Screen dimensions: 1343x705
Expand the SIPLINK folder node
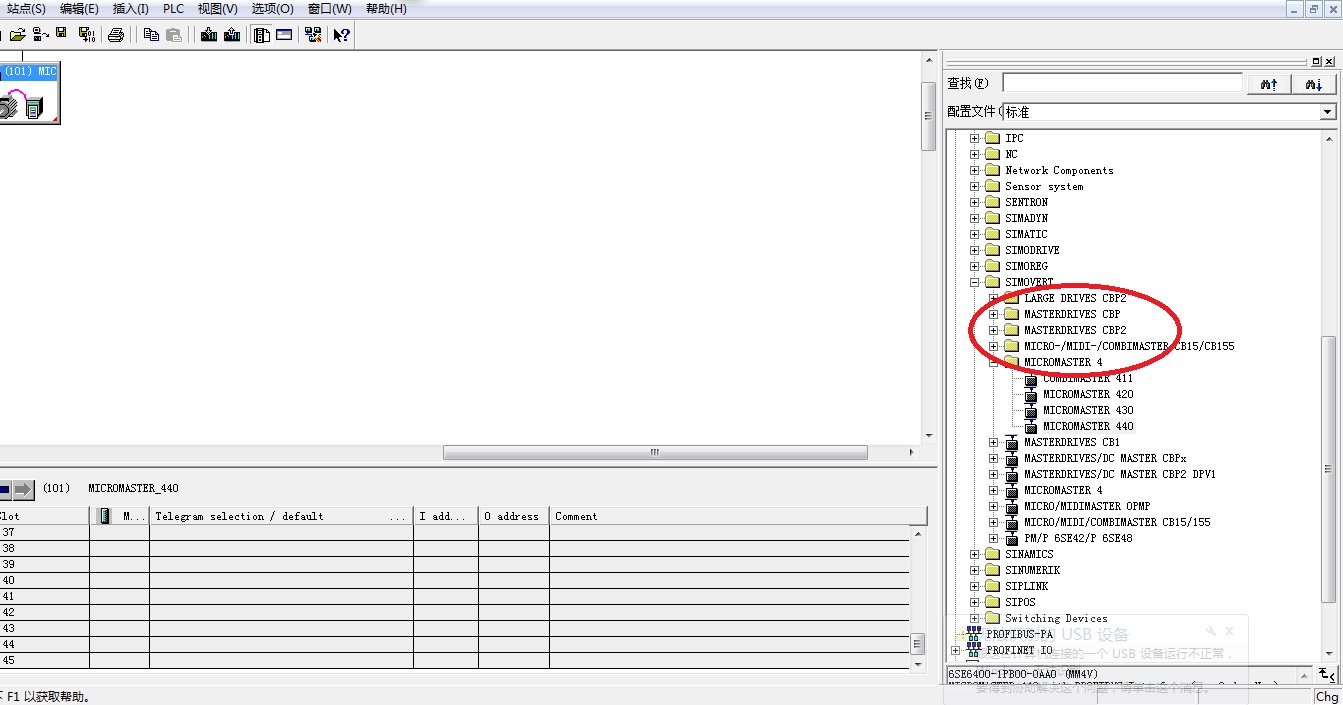974,586
